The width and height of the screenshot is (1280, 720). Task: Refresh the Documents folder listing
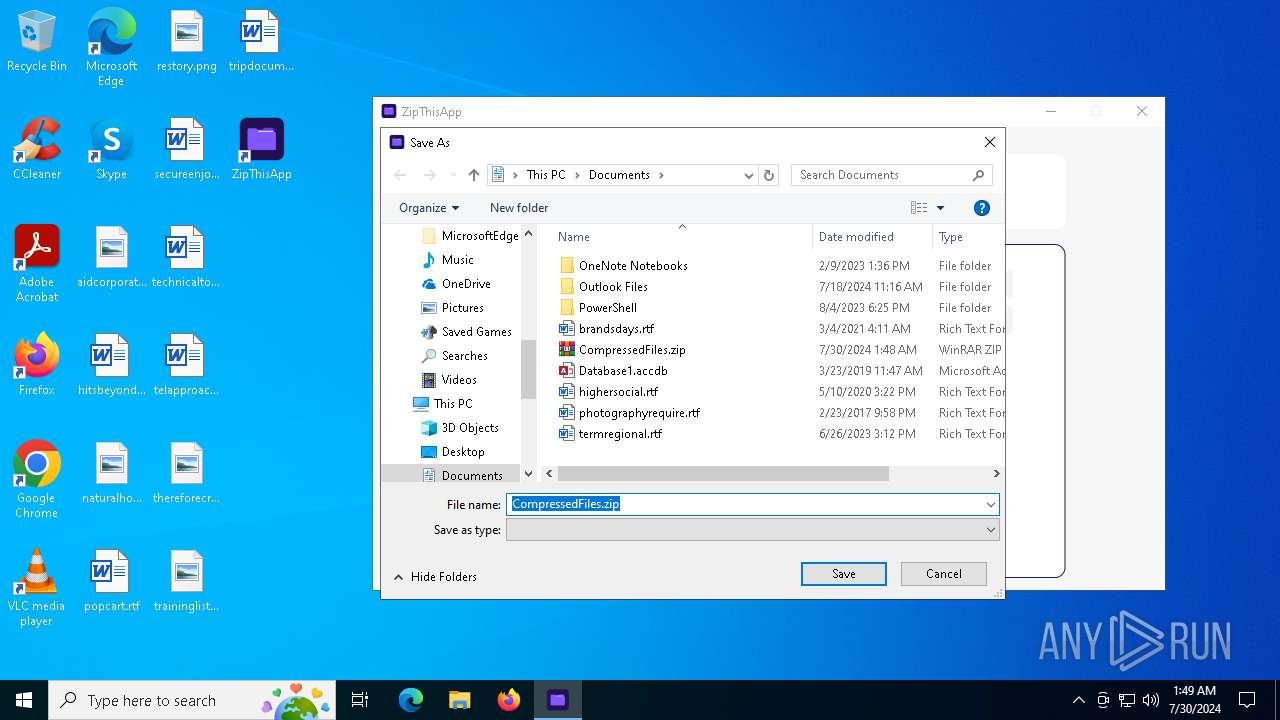point(769,175)
